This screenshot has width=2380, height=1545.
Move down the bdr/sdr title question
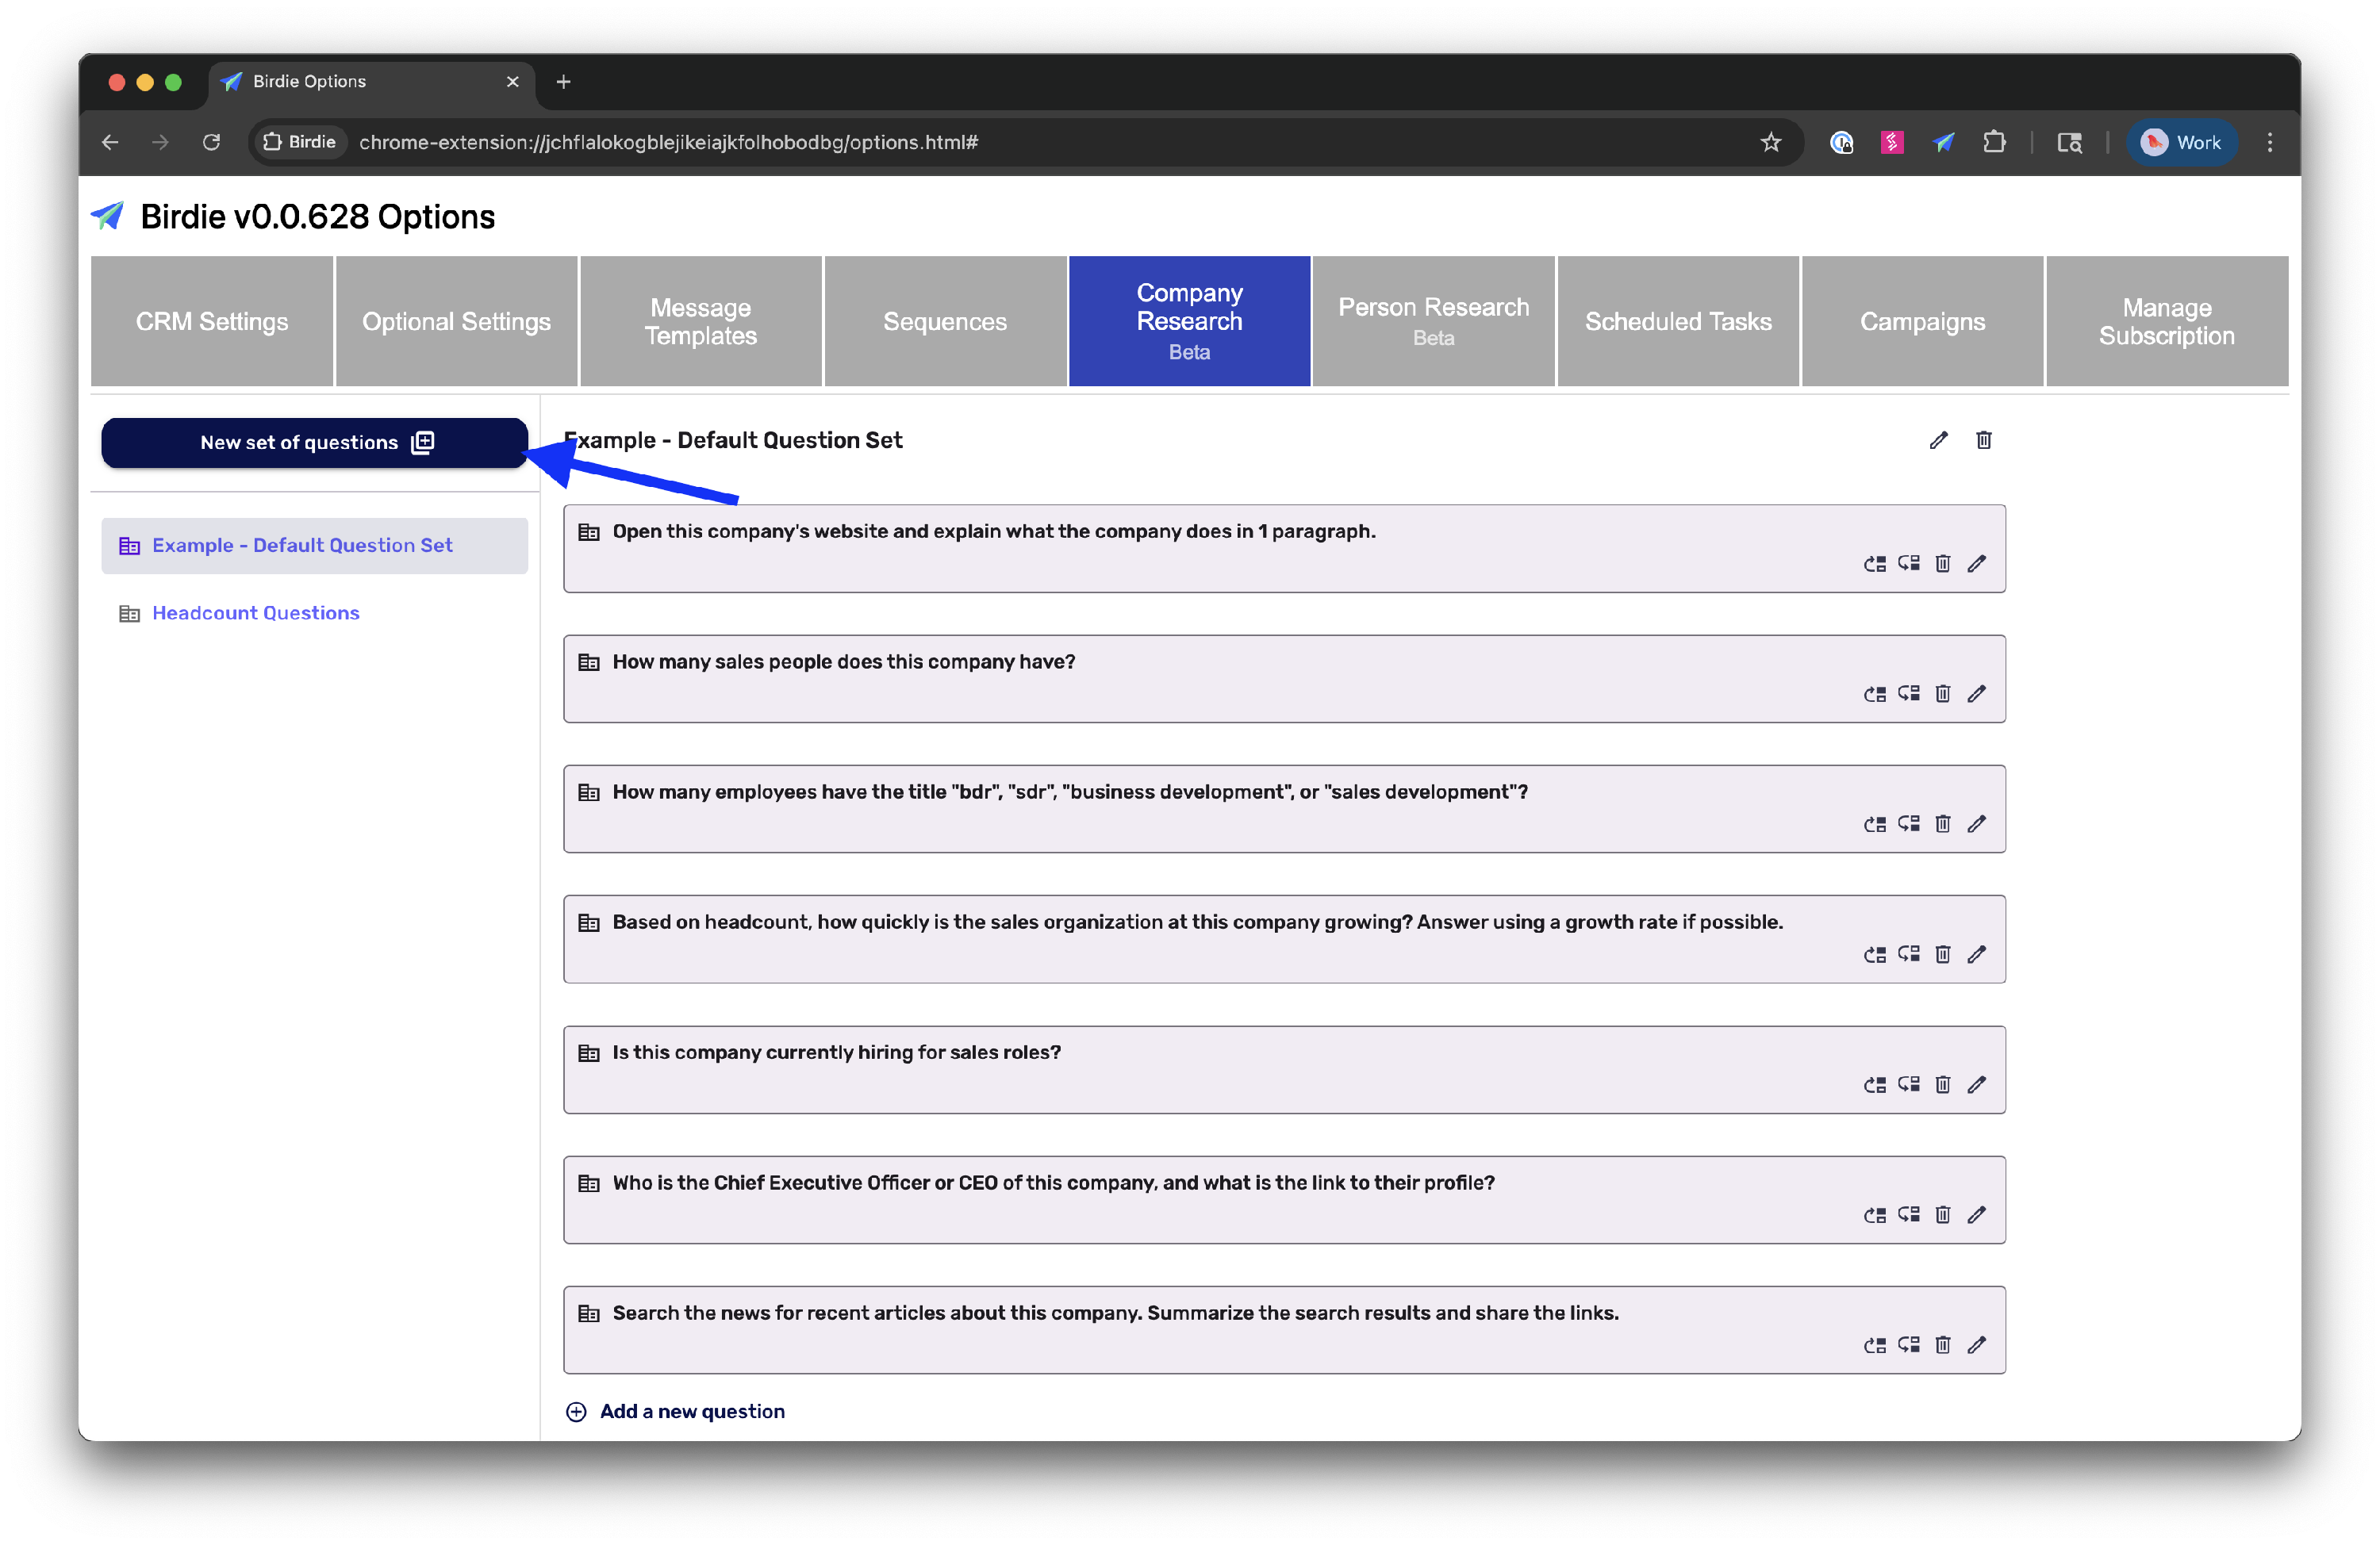point(1908,824)
